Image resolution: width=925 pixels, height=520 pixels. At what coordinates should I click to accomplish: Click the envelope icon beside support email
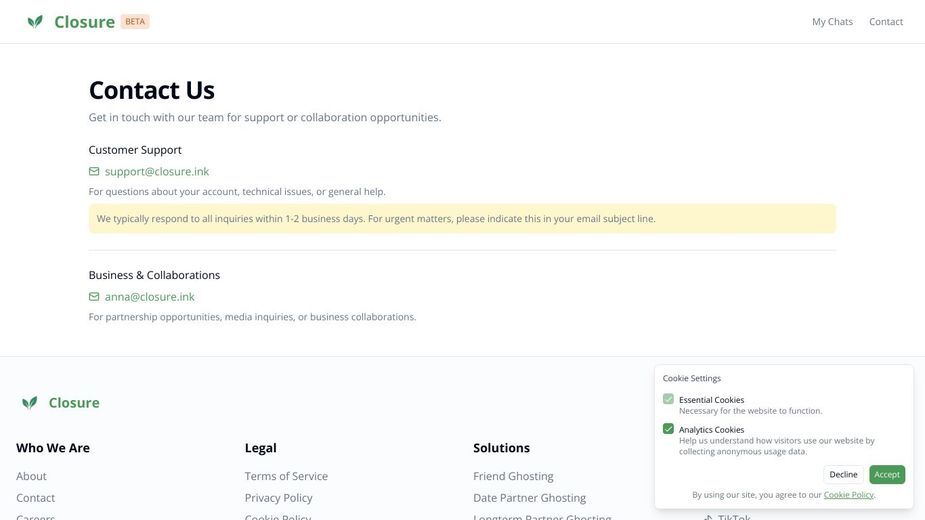94,171
